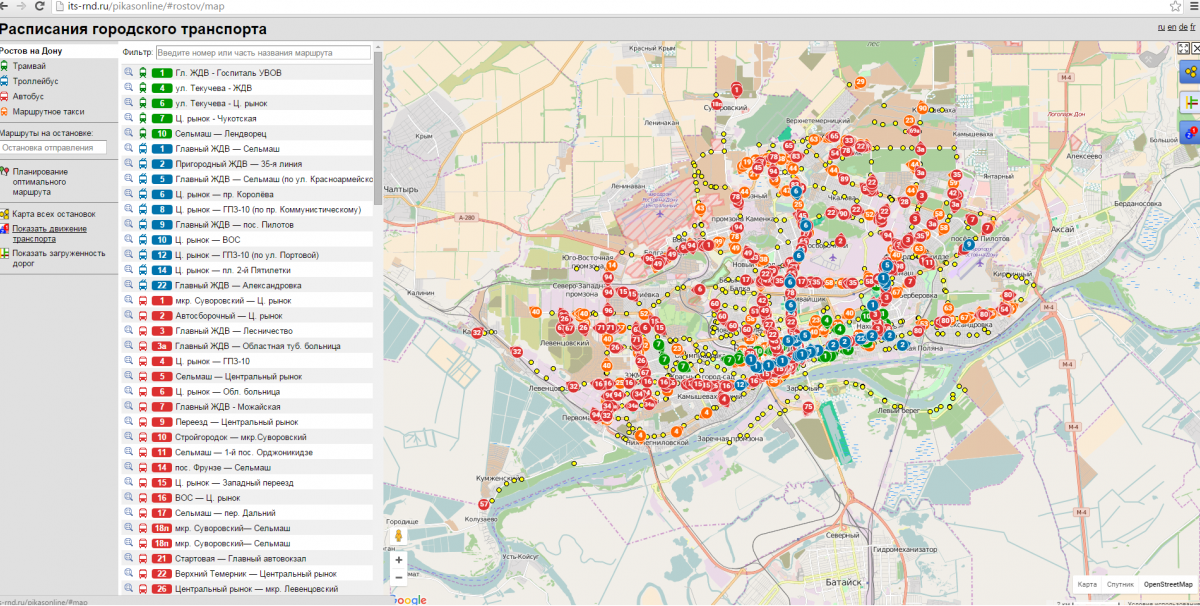Select the OpenStreetMap layer
This screenshot has height=606, width=1200.
tap(1168, 584)
